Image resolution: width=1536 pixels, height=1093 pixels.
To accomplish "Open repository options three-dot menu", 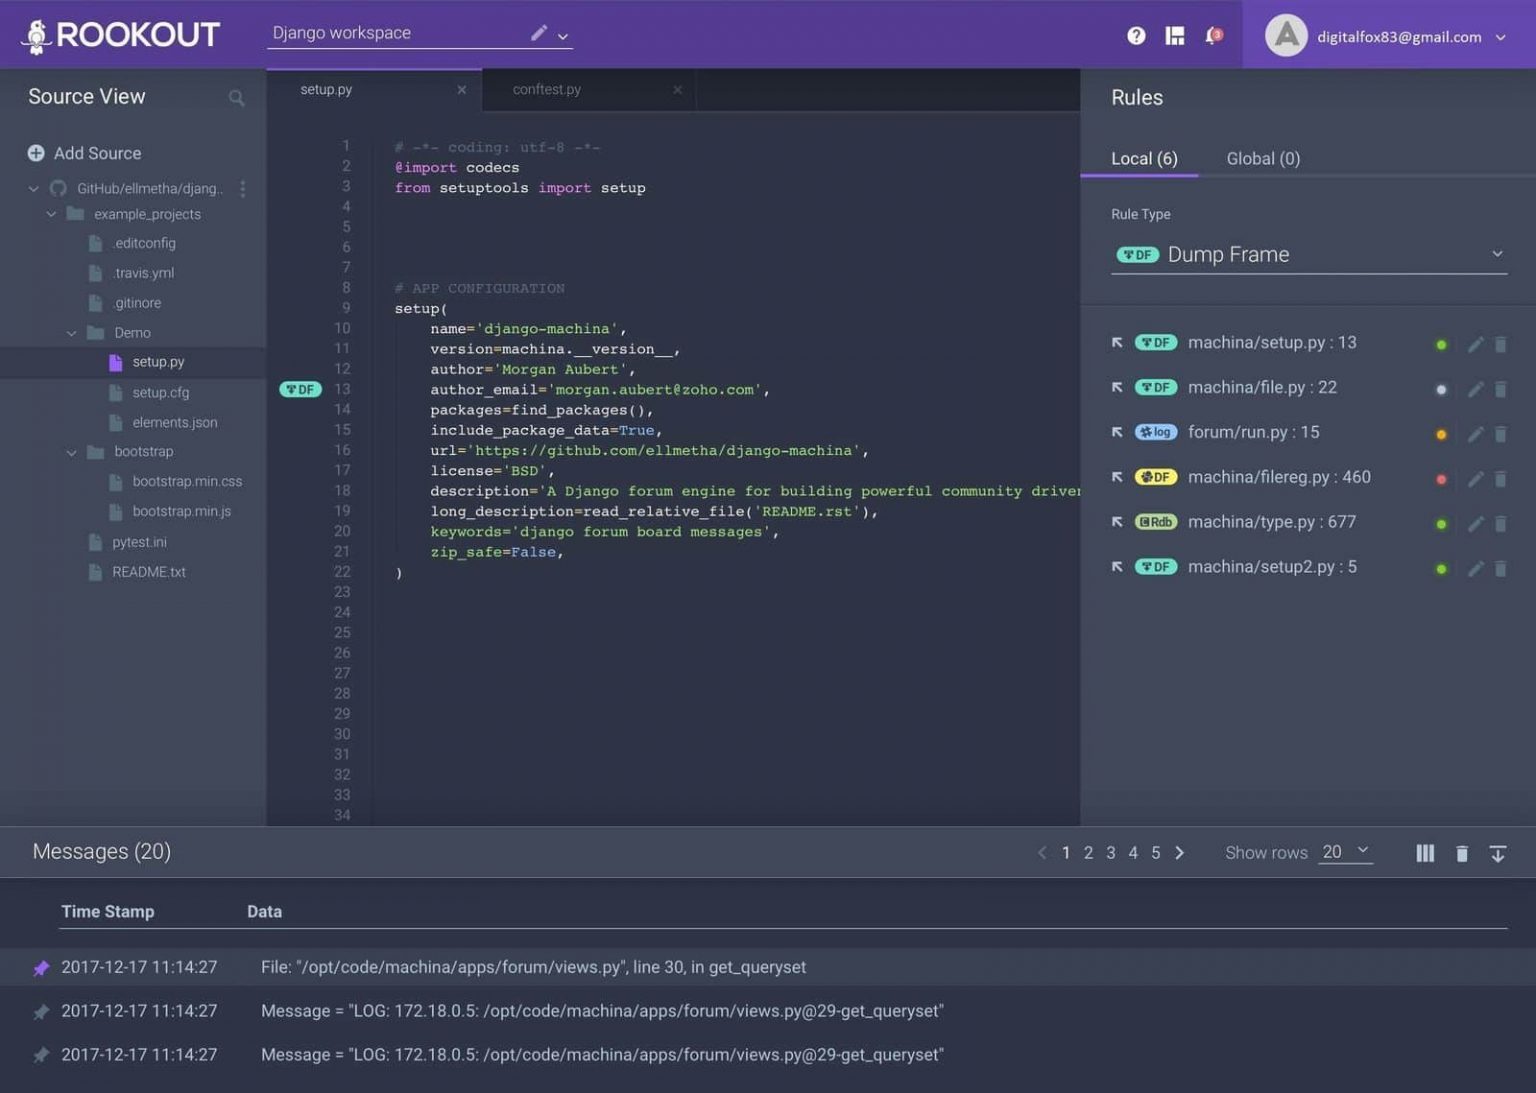I will (x=242, y=188).
